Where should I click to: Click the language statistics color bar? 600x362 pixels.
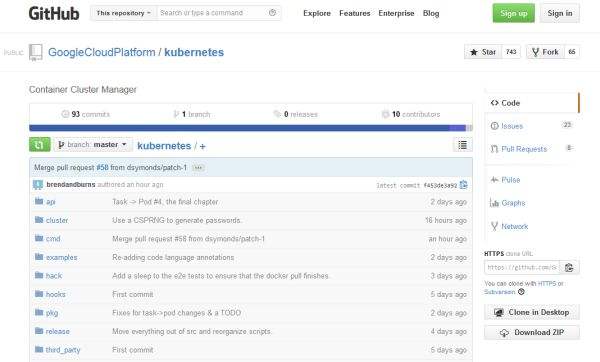pos(251,128)
